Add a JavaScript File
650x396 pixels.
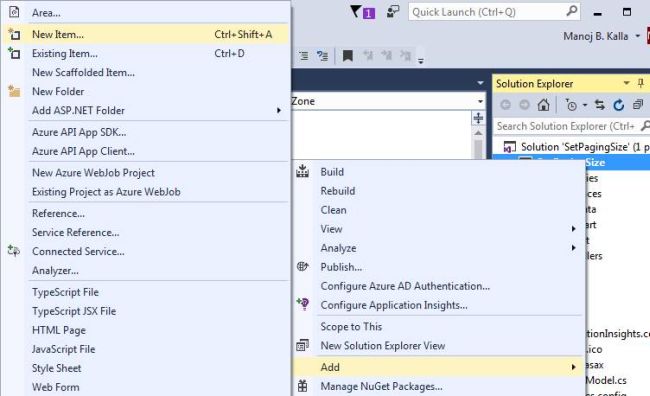[145, 350]
